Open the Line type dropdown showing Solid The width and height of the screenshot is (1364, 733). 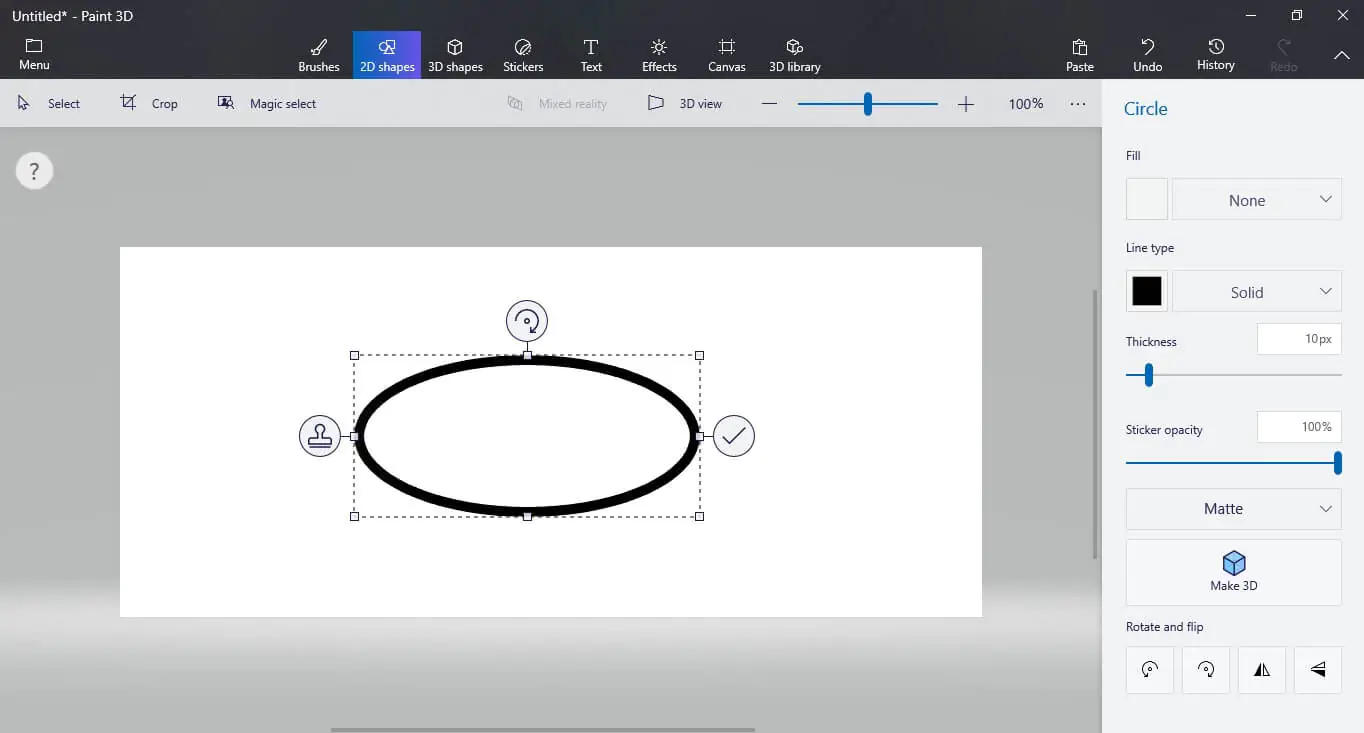point(1257,291)
